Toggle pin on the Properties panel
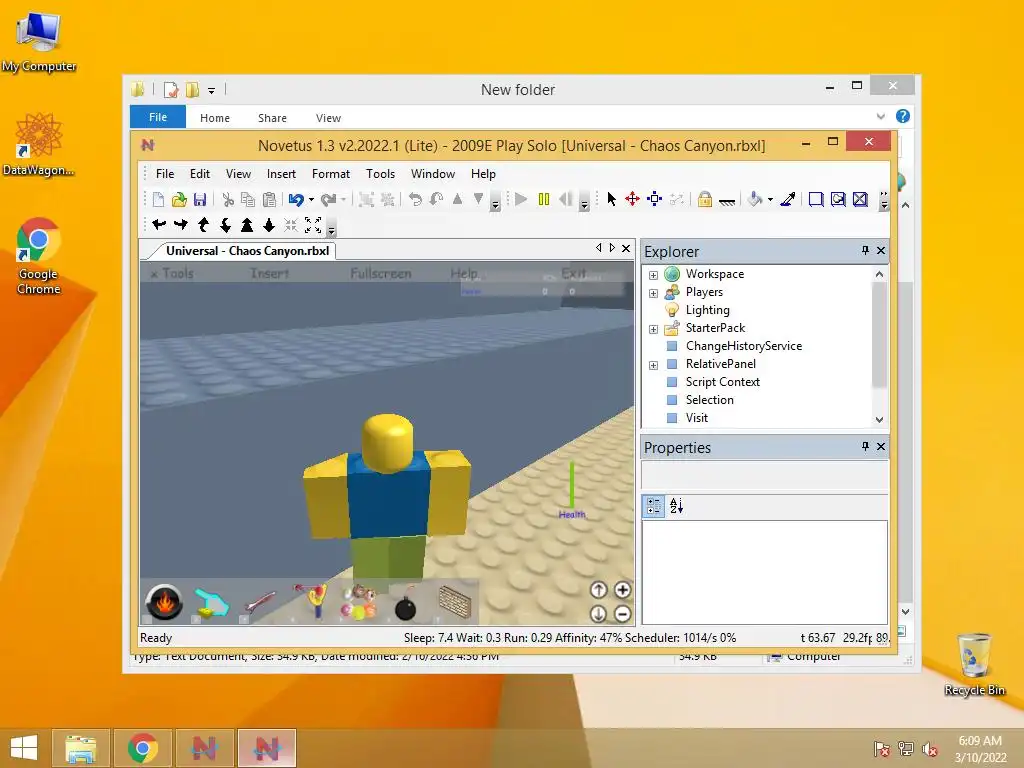The width and height of the screenshot is (1024, 768). tap(865, 446)
